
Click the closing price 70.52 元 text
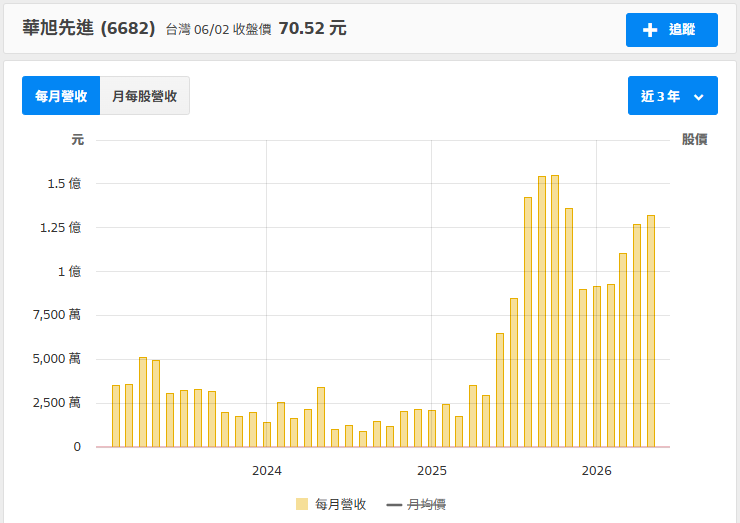pos(312,28)
